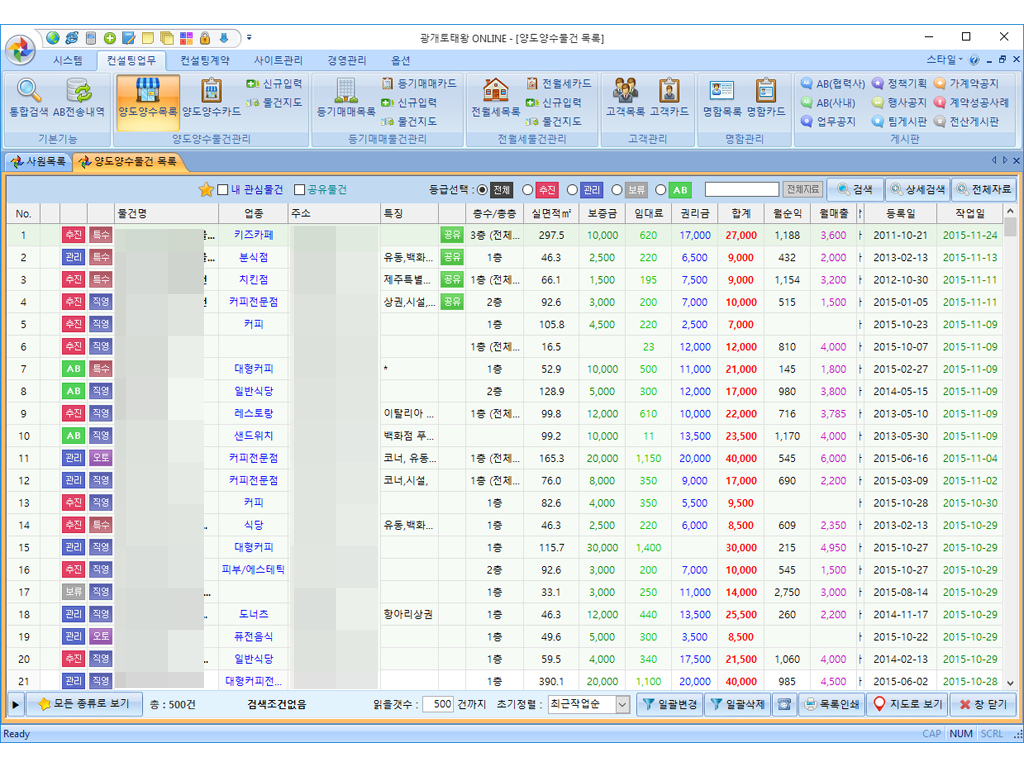Click the list vertical scrollbar down arrow
Screen dimensions: 1024x768
[x=1010, y=682]
